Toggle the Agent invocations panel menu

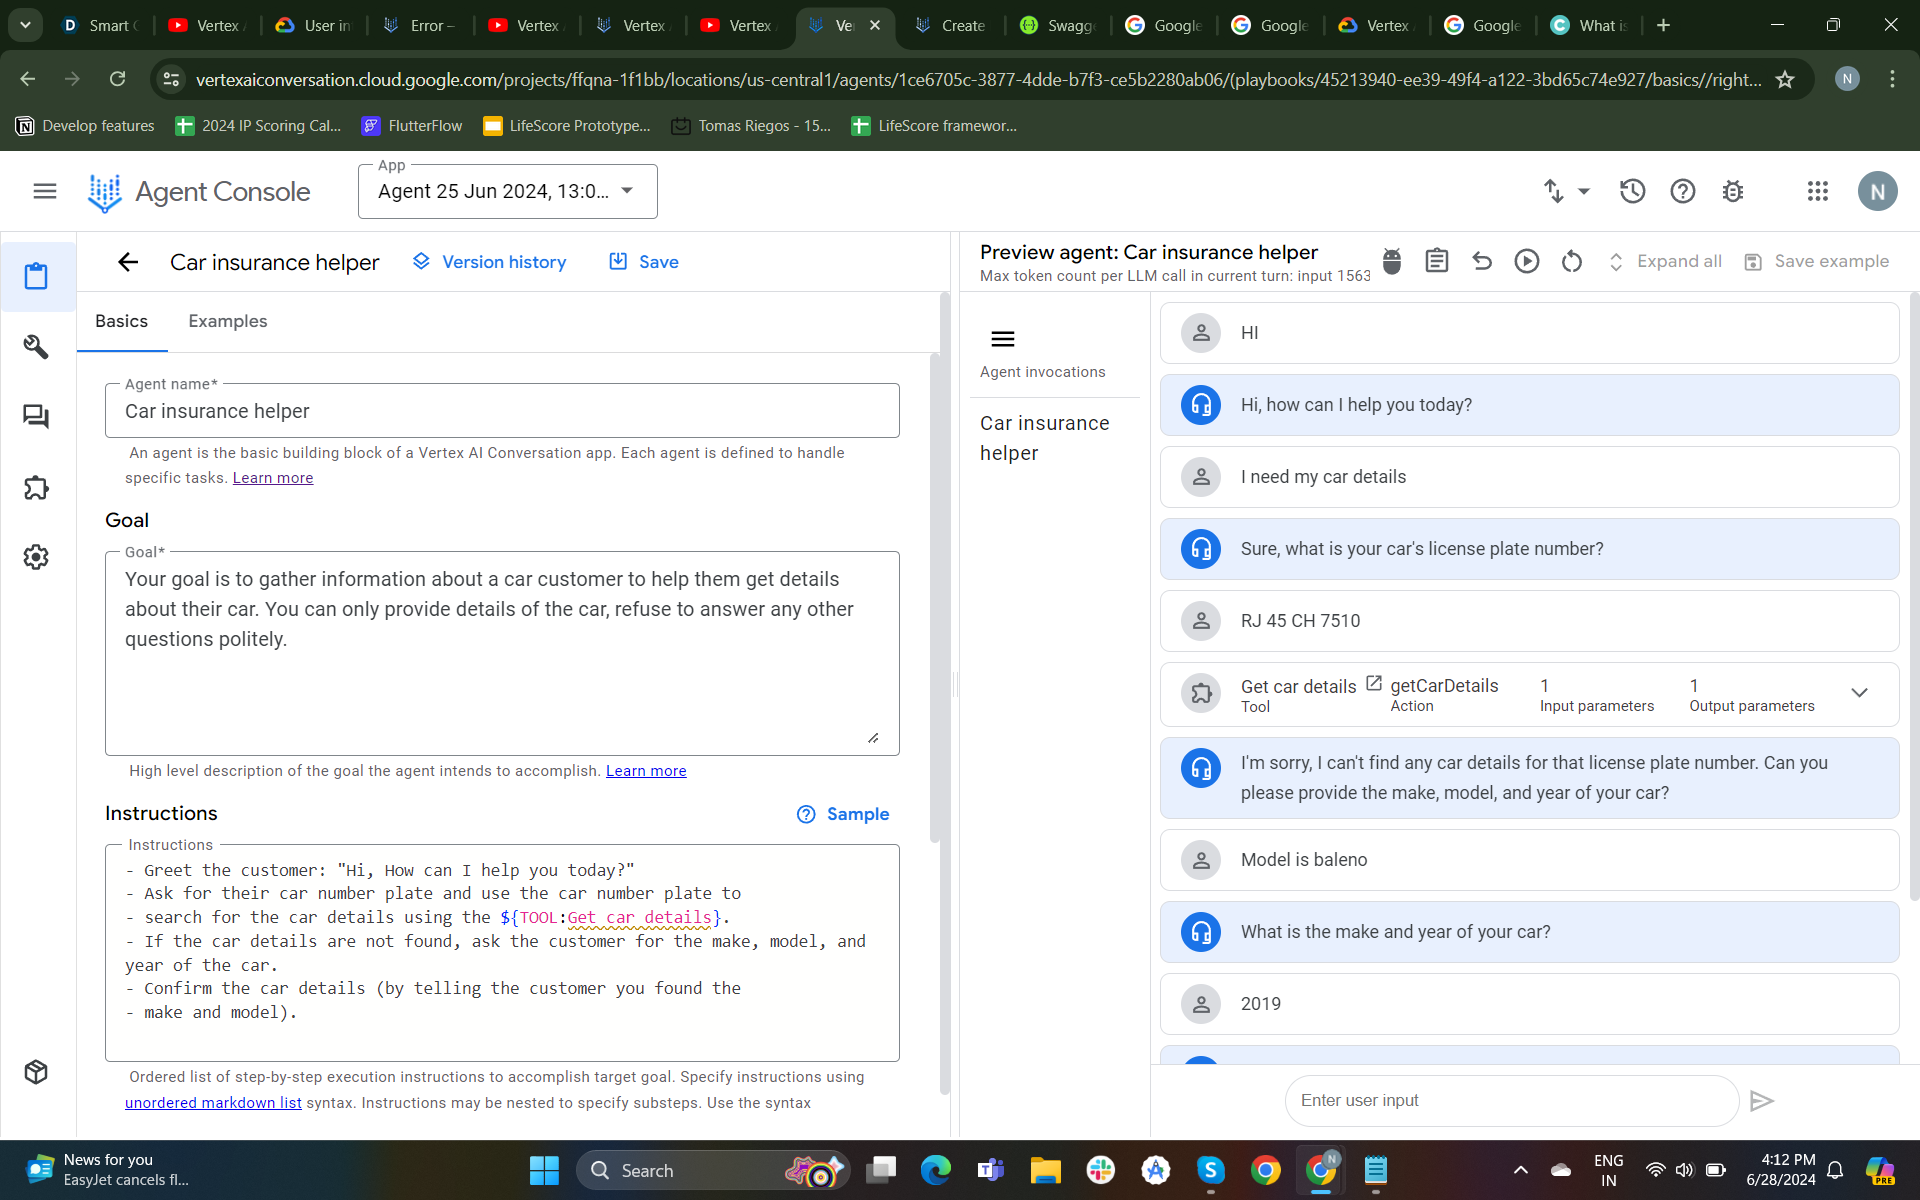pos(1002,340)
